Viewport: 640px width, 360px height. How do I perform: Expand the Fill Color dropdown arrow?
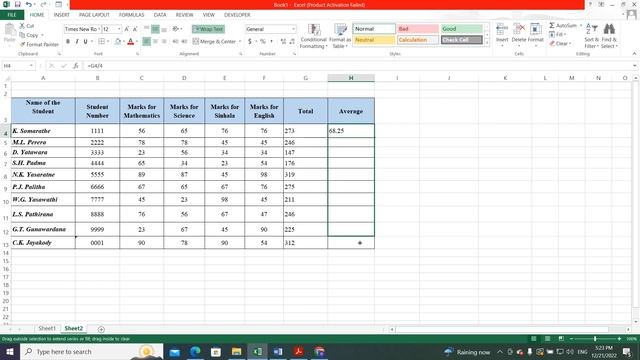pyautogui.click(x=123, y=41)
